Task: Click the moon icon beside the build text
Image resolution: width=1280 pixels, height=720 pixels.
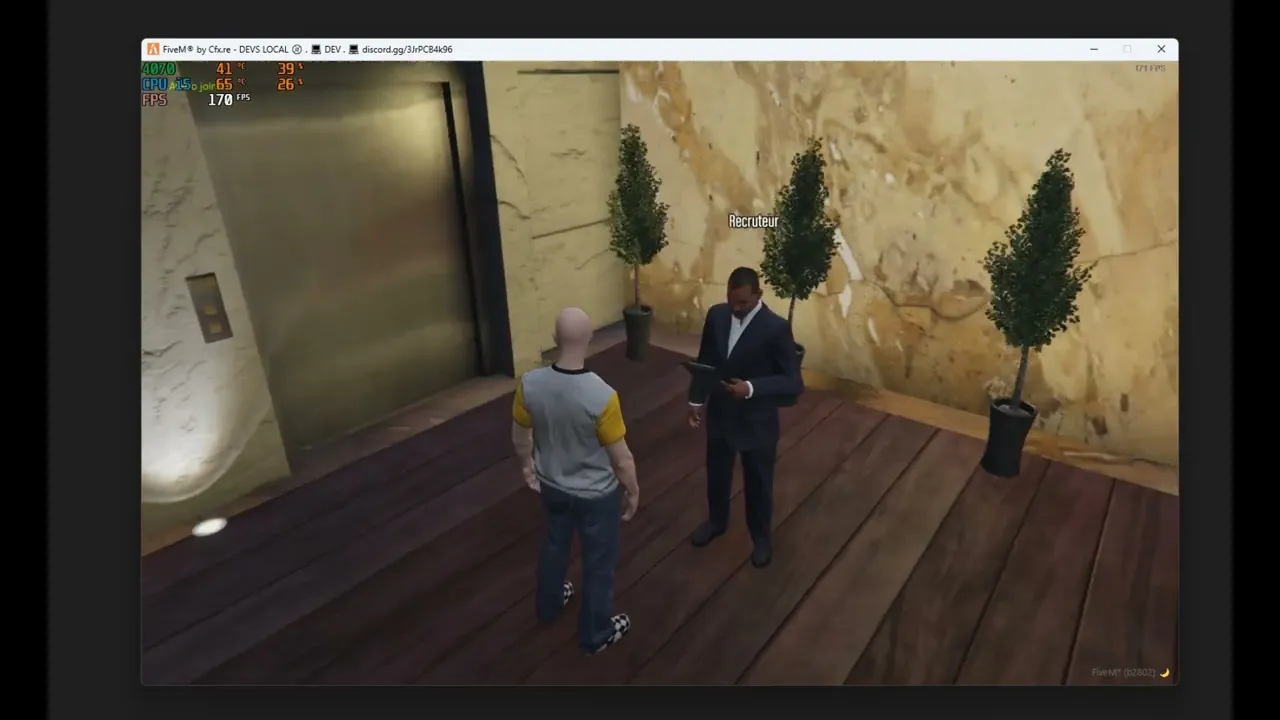Action: (1165, 673)
